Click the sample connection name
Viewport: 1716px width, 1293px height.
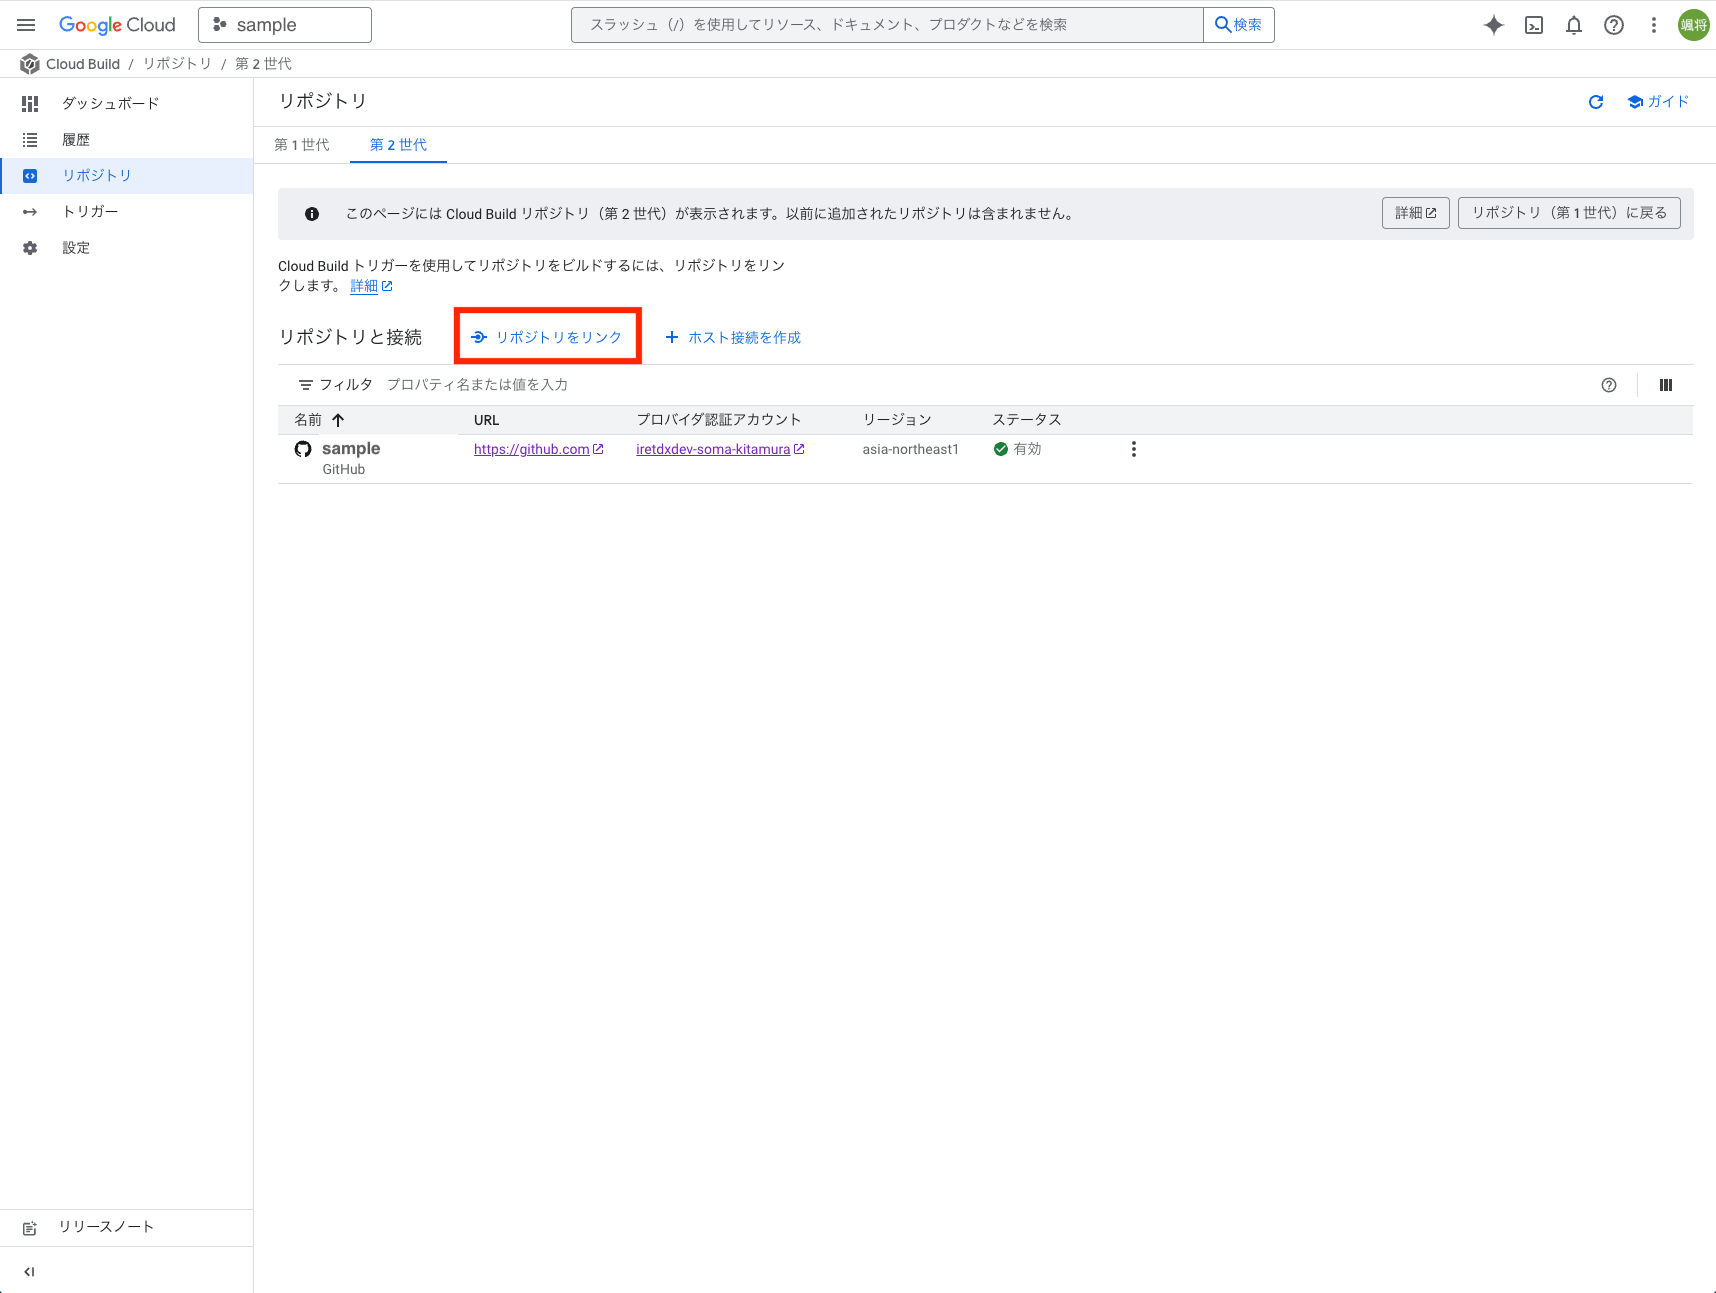click(351, 449)
